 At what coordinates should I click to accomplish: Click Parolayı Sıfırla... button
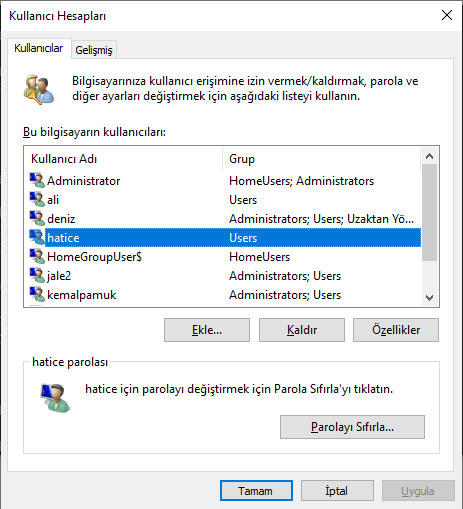tap(352, 427)
